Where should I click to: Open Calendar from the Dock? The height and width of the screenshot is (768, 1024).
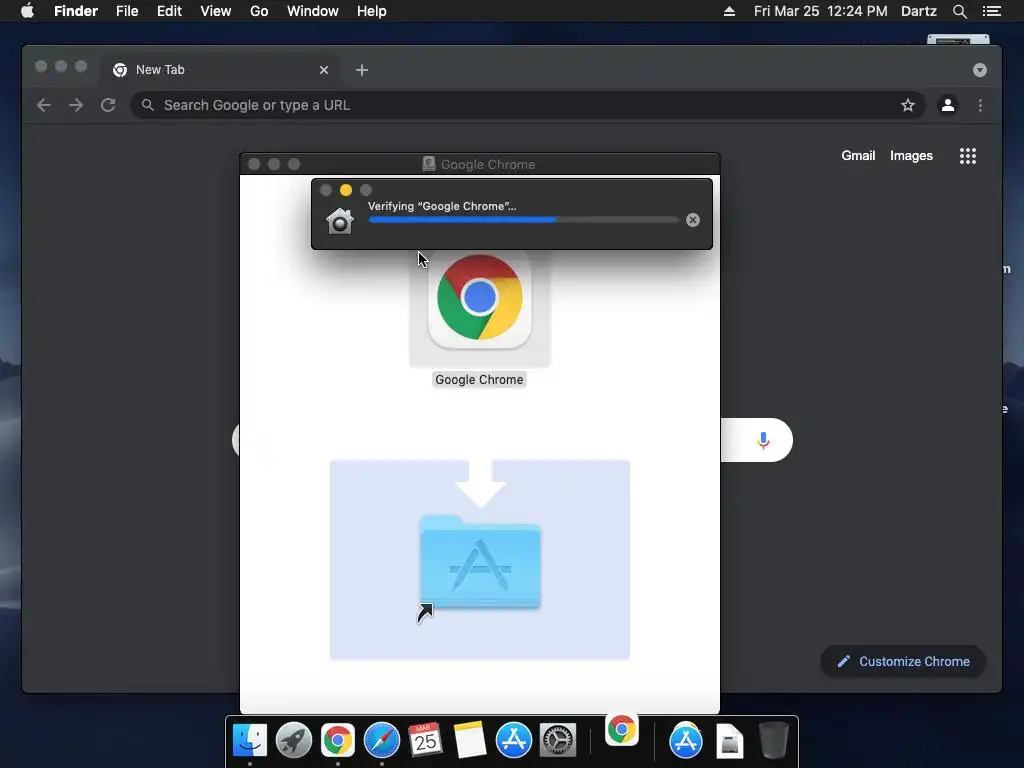(x=425, y=741)
